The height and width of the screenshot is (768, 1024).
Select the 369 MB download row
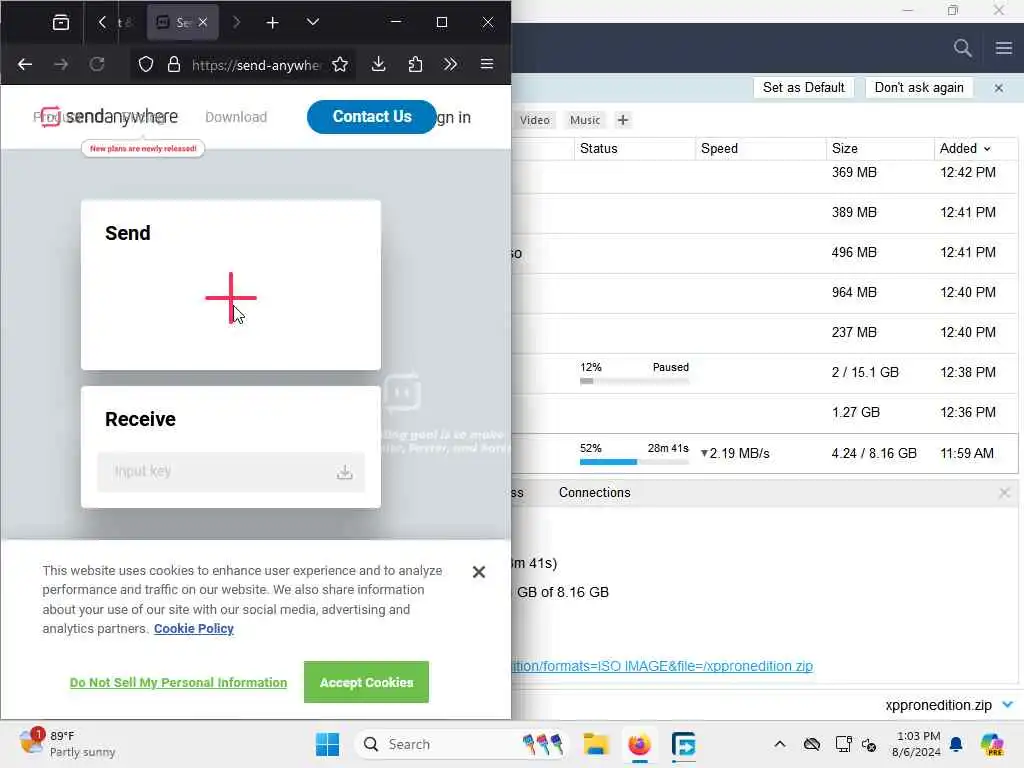click(765, 173)
